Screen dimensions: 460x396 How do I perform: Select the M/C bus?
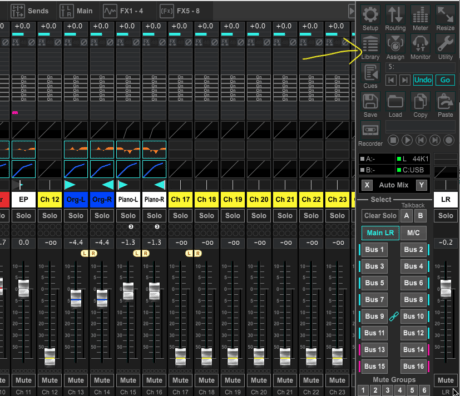(x=413, y=233)
